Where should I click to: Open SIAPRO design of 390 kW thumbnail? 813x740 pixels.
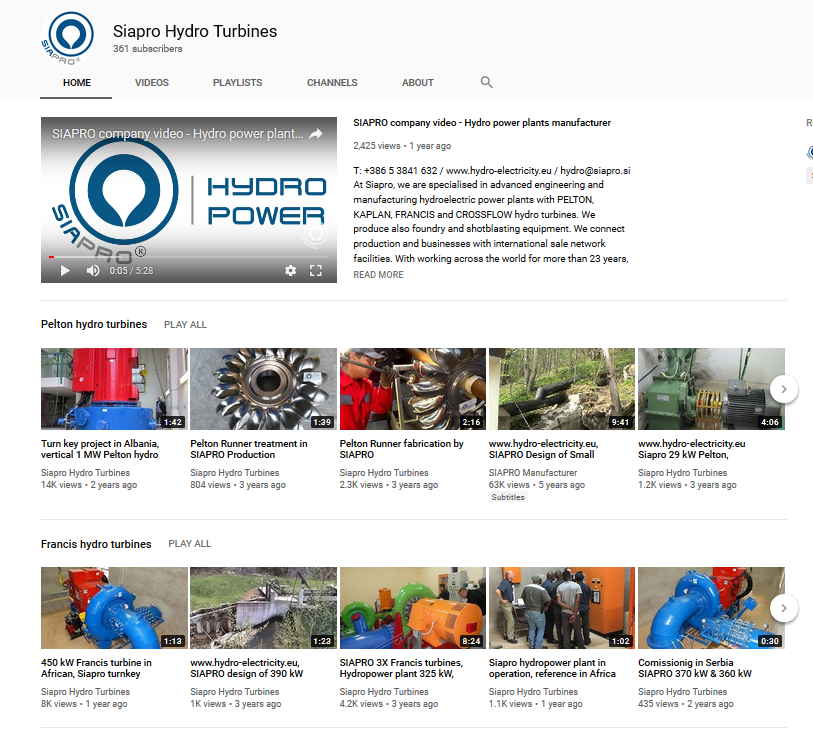point(263,608)
